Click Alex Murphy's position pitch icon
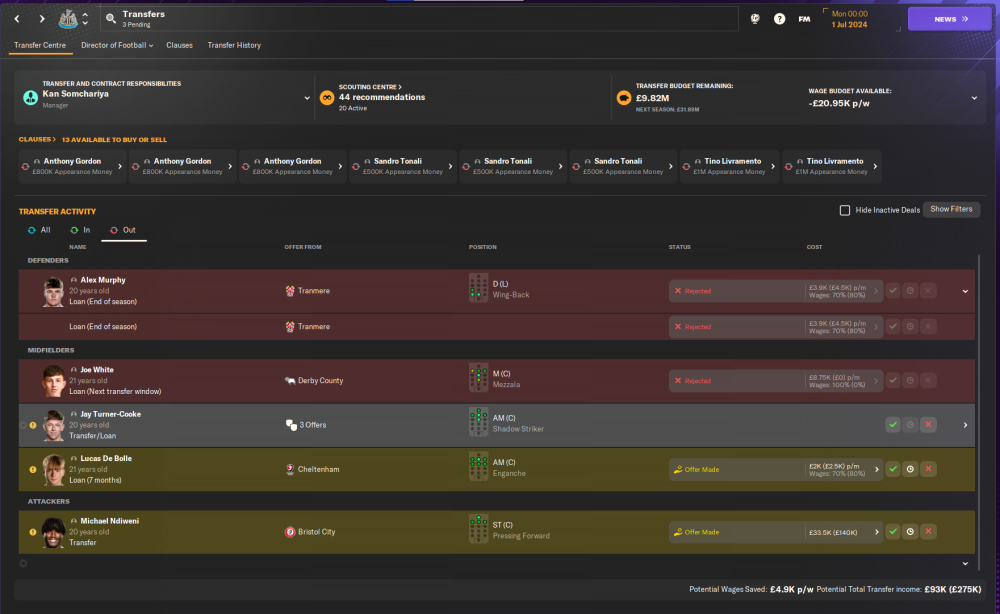This screenshot has height=614, width=1000. tap(478, 288)
